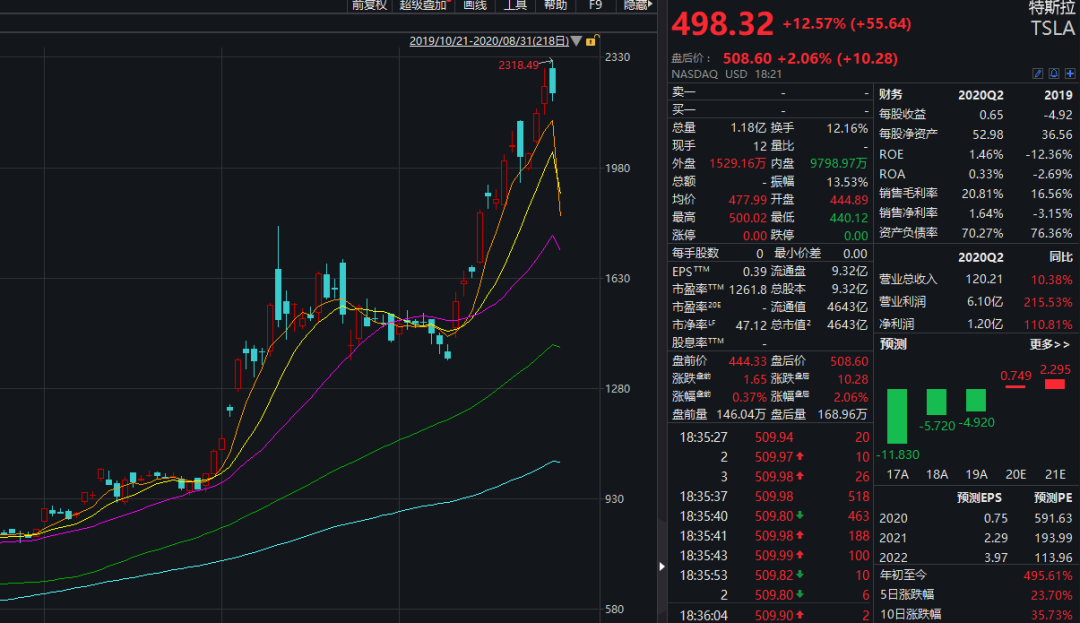Click the 销售毛利率 row label
Screen dimensions: 1080x623
point(908,193)
